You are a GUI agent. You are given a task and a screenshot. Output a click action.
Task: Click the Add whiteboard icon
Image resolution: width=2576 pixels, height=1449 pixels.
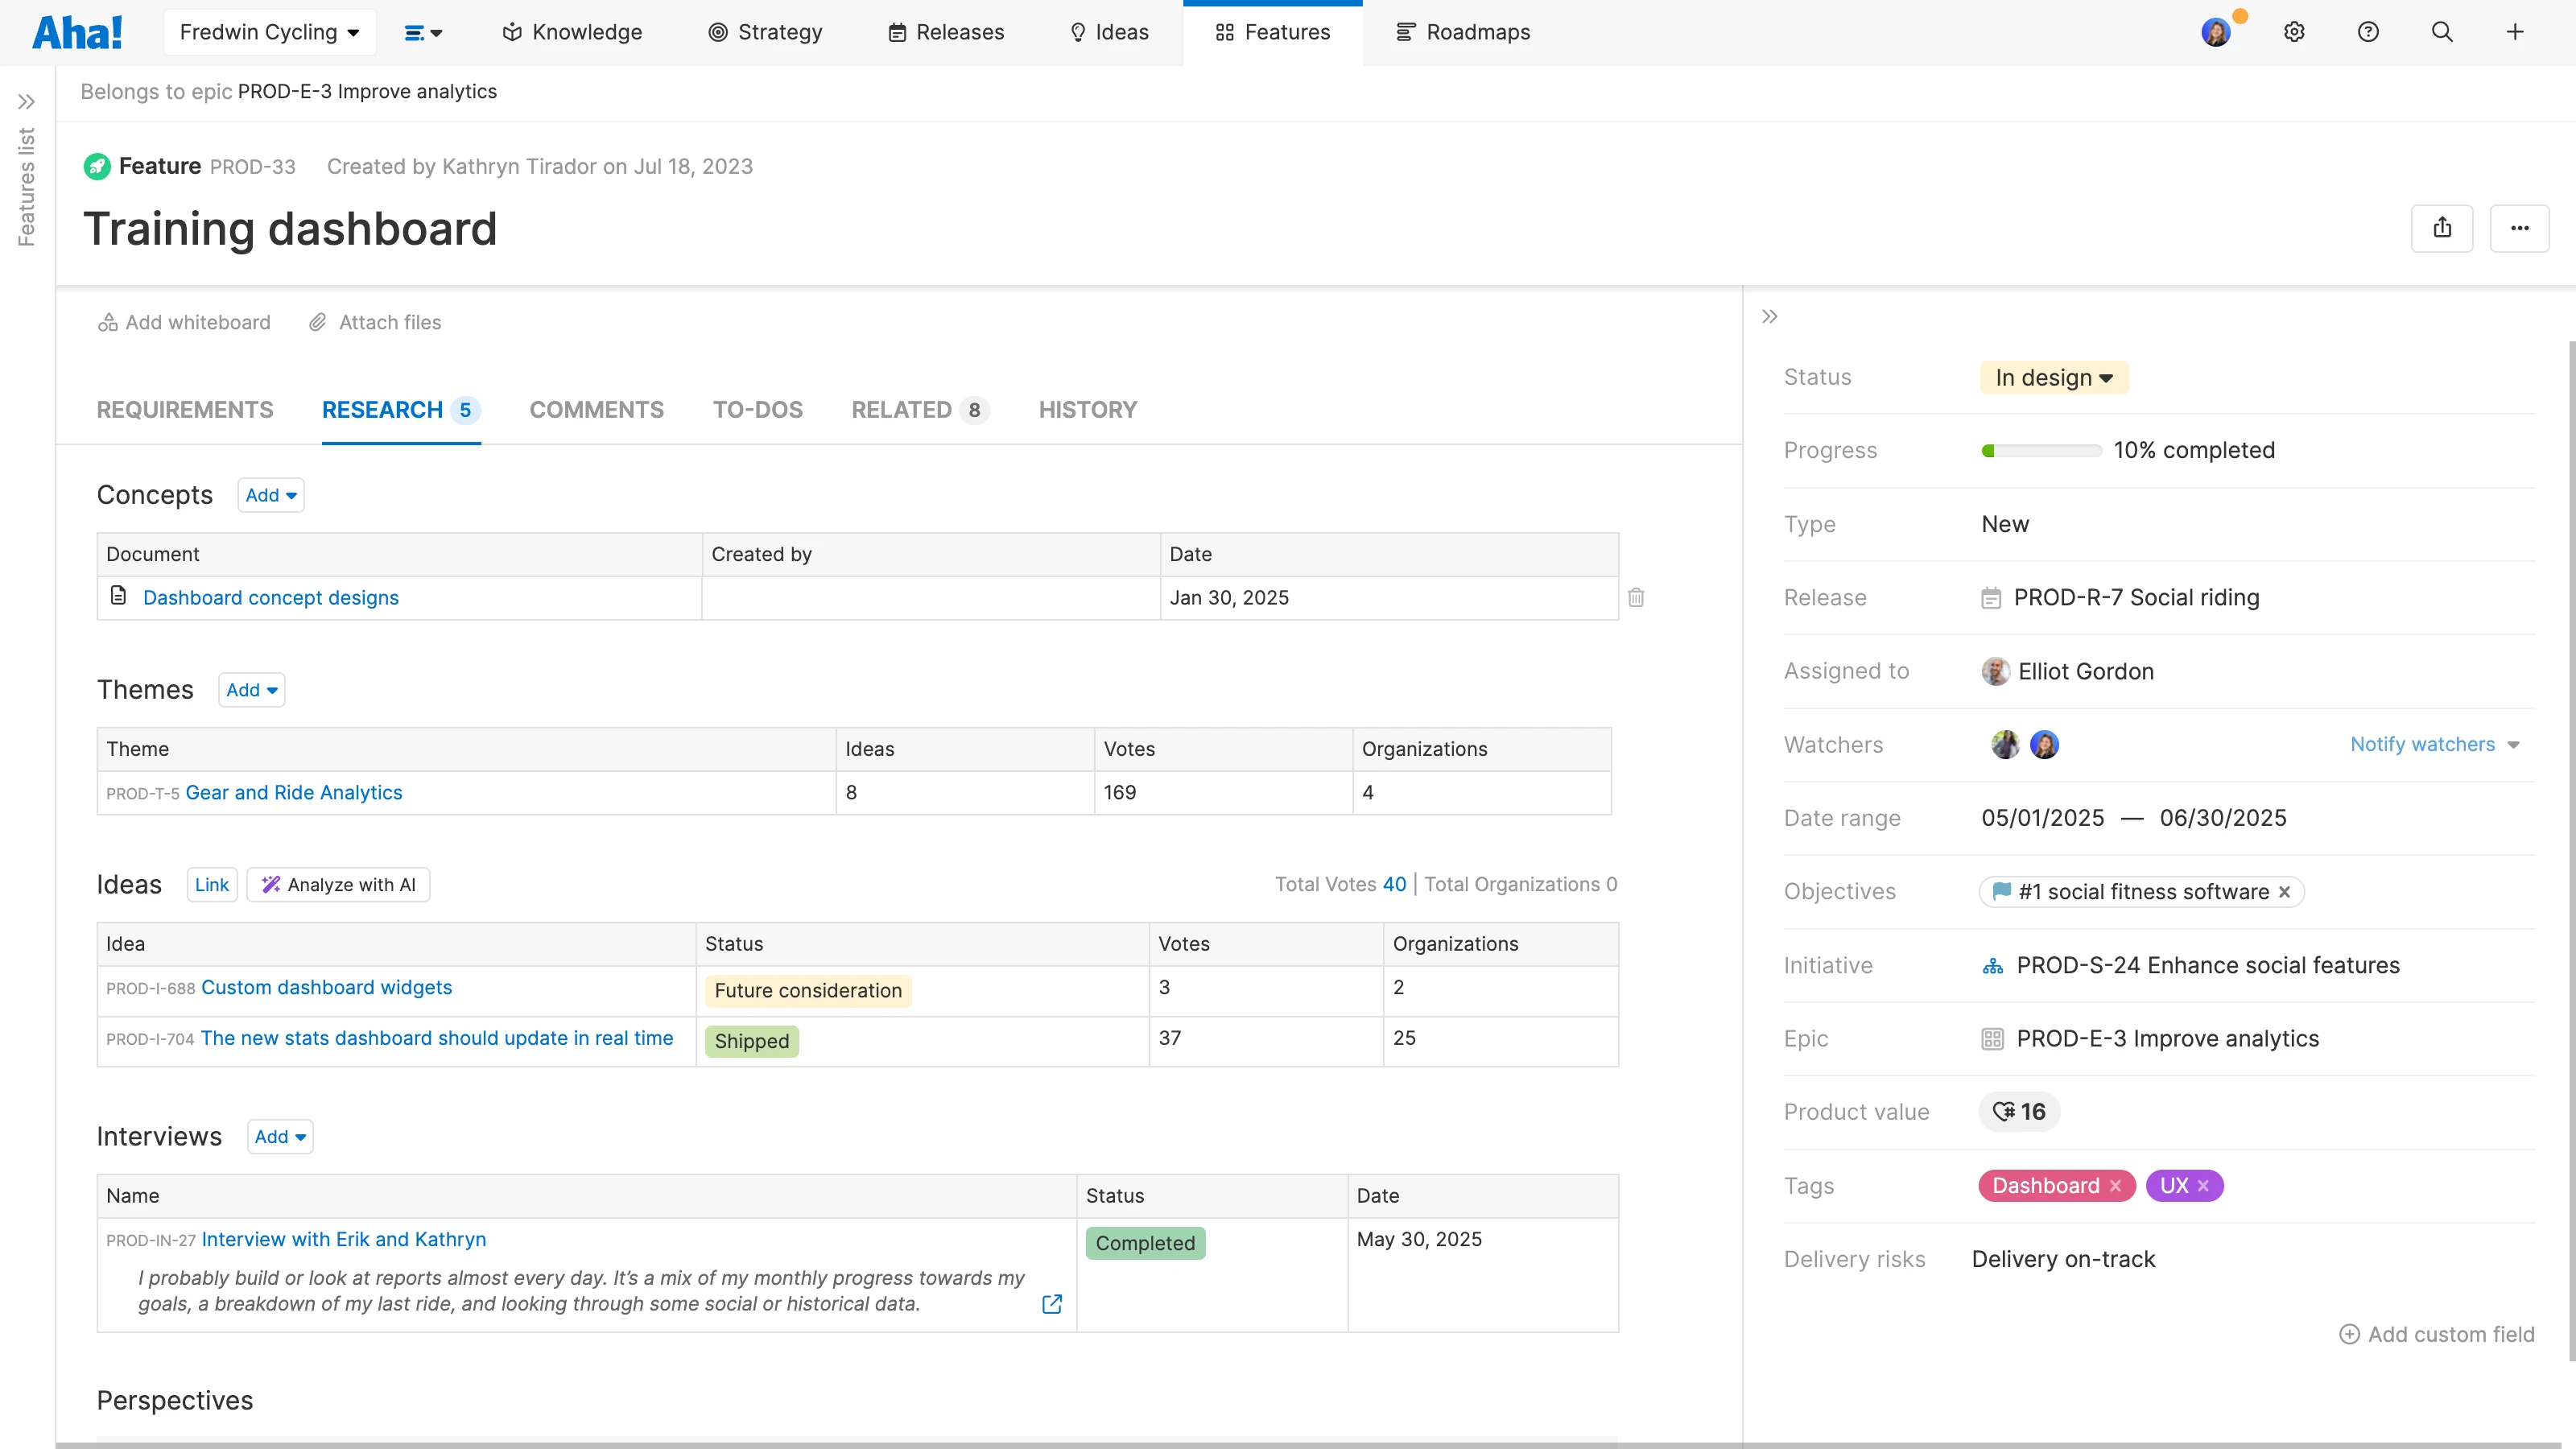tap(108, 322)
